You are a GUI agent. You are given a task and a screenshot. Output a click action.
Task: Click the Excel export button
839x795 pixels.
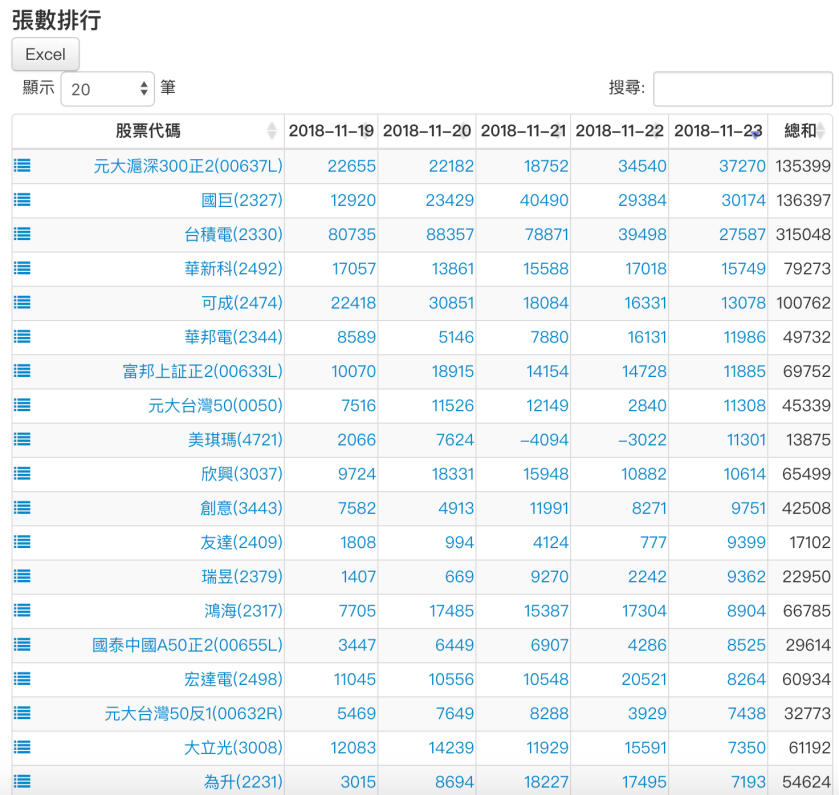[x=45, y=54]
